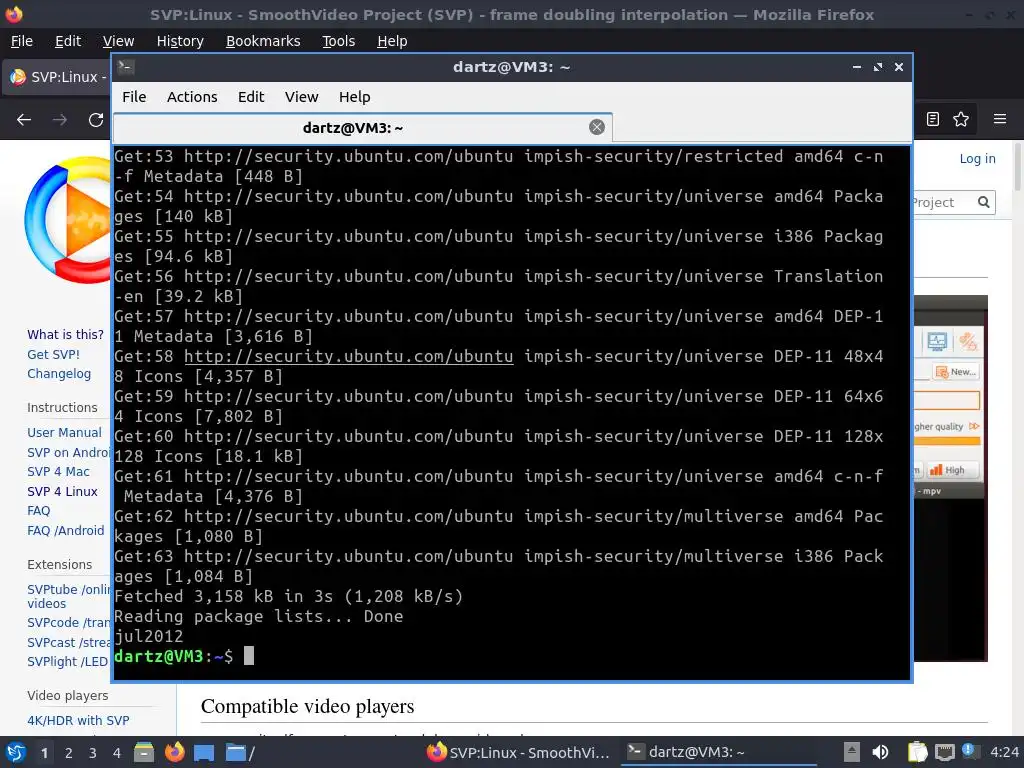Click the removable media eject tray icon
This screenshot has width=1024, height=768.
pos(851,752)
